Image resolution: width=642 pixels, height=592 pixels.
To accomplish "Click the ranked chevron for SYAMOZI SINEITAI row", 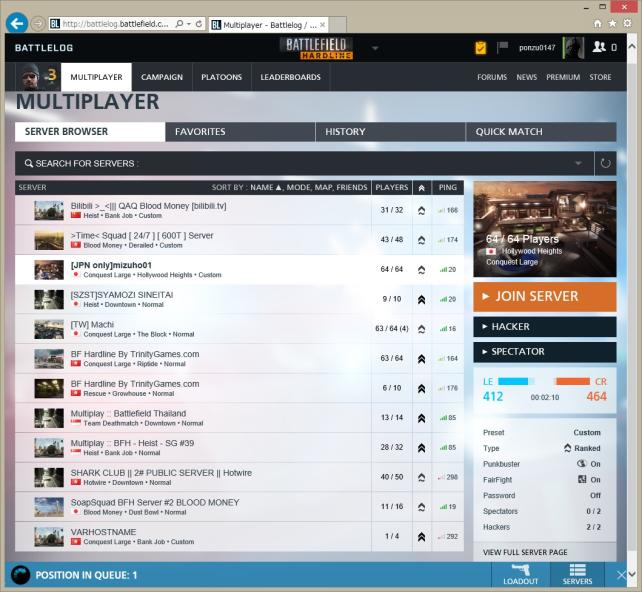I will [421, 299].
